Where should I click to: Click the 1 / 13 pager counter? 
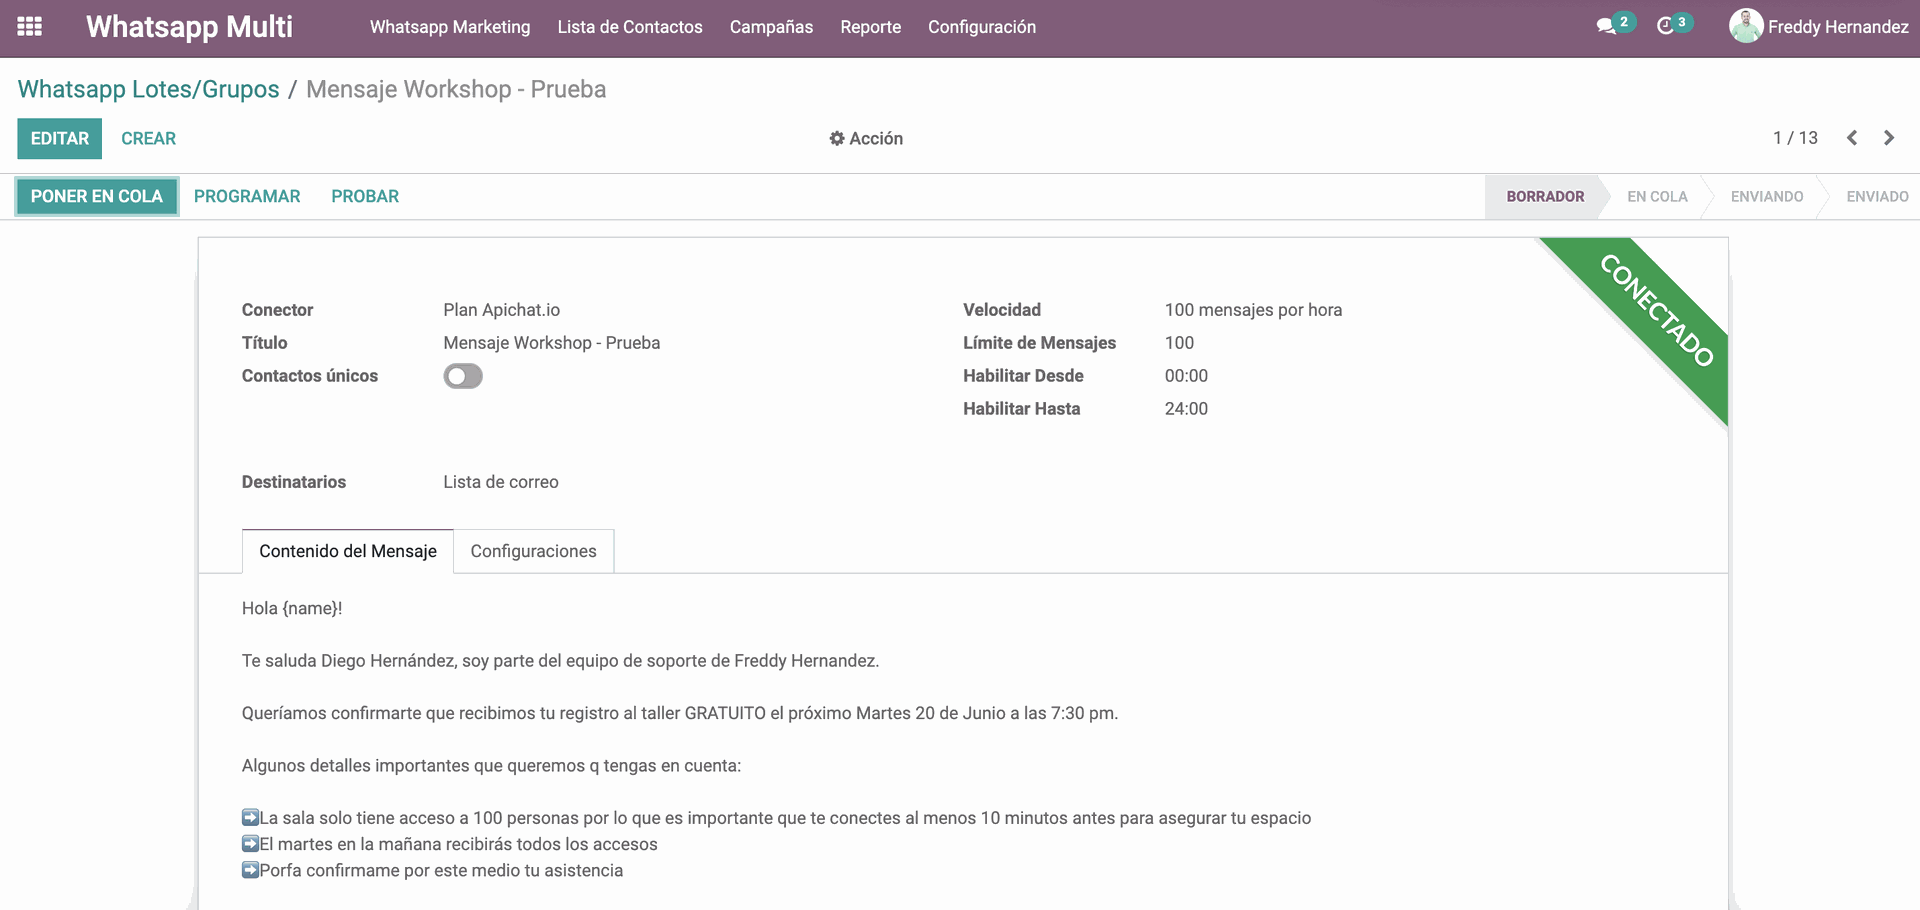coord(1795,138)
